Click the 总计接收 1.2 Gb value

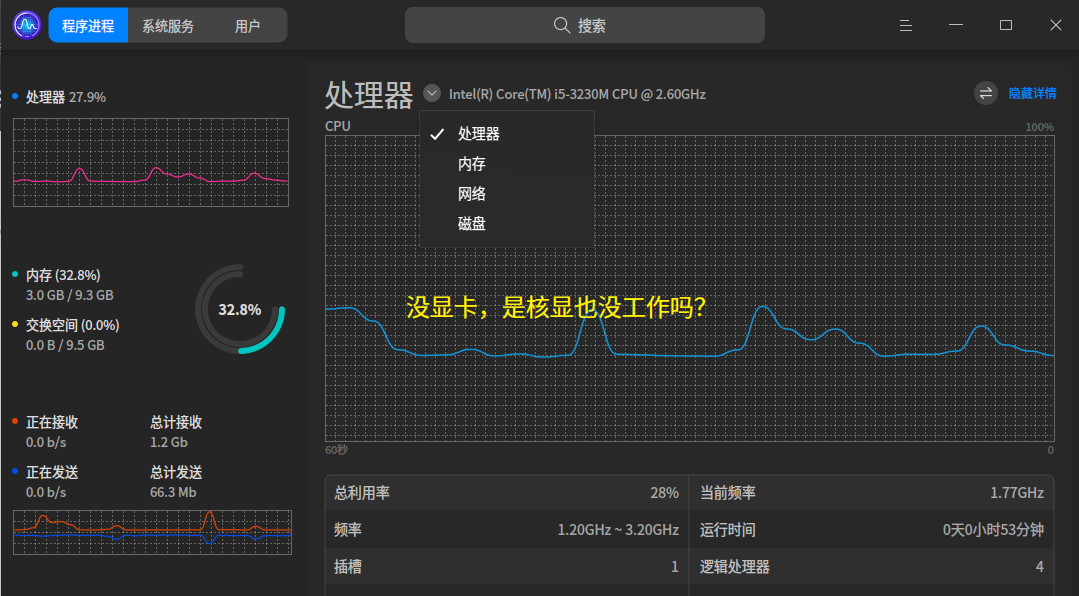coord(169,443)
